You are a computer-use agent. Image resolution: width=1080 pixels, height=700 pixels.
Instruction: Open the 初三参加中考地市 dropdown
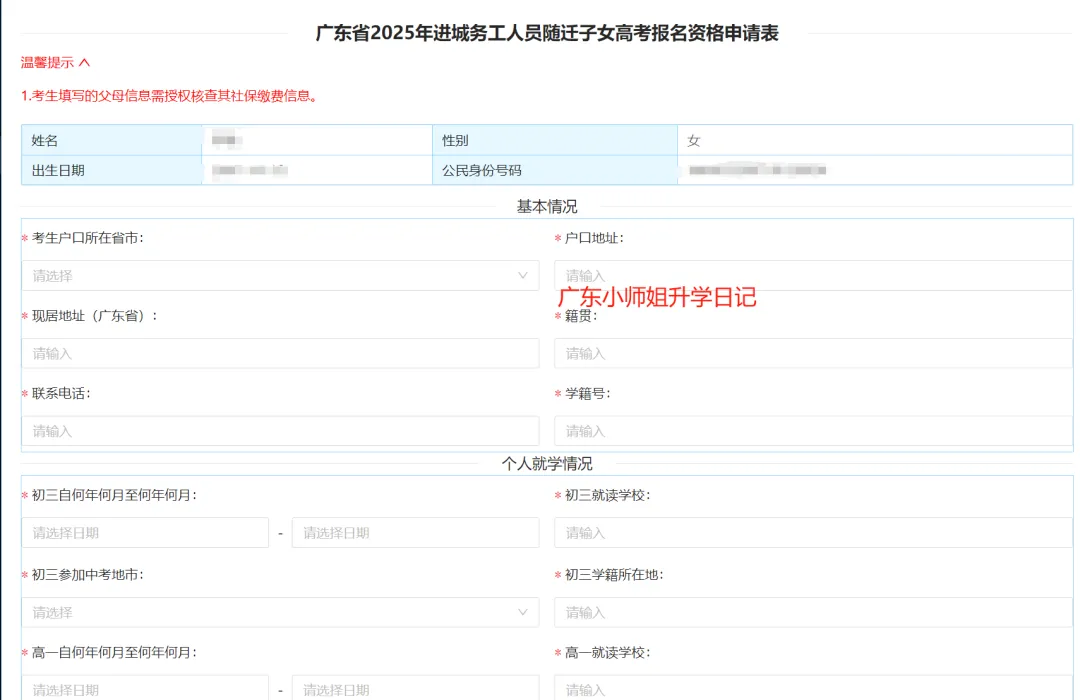[280, 612]
